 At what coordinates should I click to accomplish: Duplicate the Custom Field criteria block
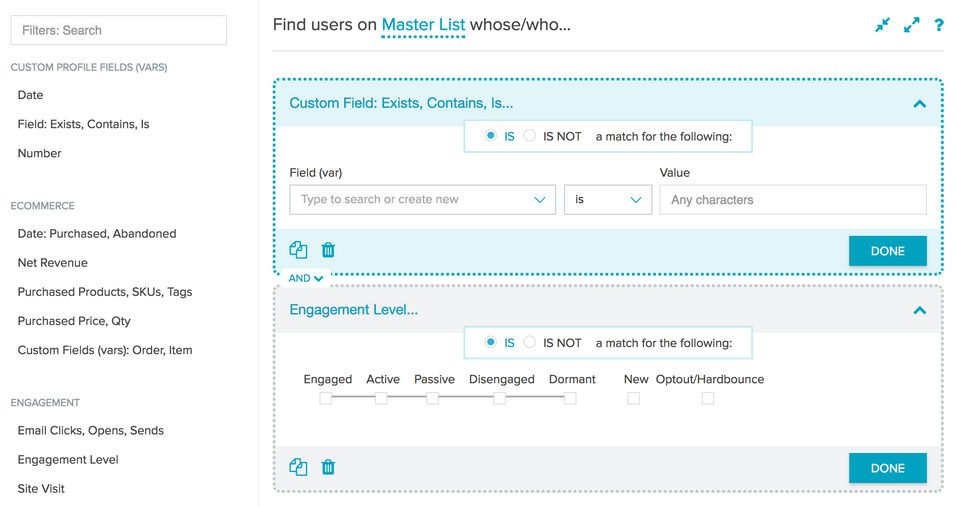(298, 250)
